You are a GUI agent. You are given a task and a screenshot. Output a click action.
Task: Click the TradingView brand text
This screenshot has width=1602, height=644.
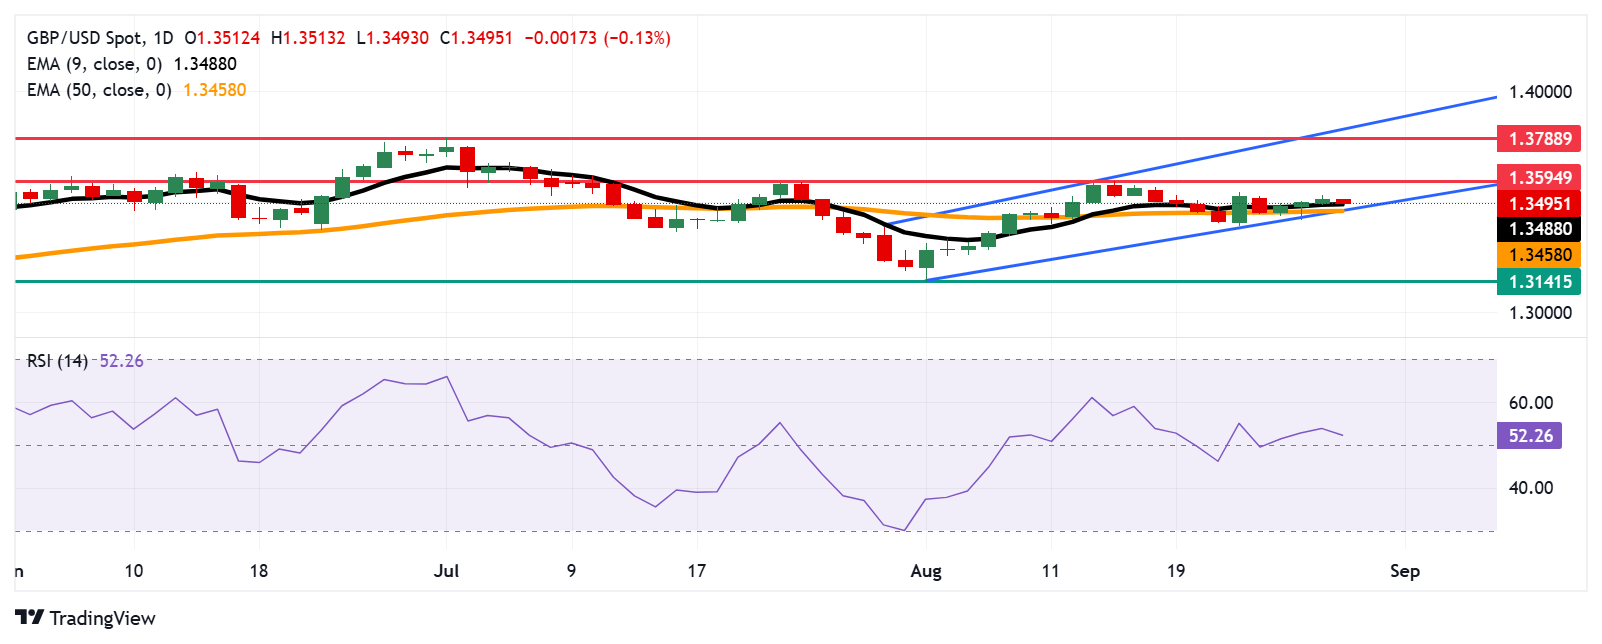pos(102,618)
